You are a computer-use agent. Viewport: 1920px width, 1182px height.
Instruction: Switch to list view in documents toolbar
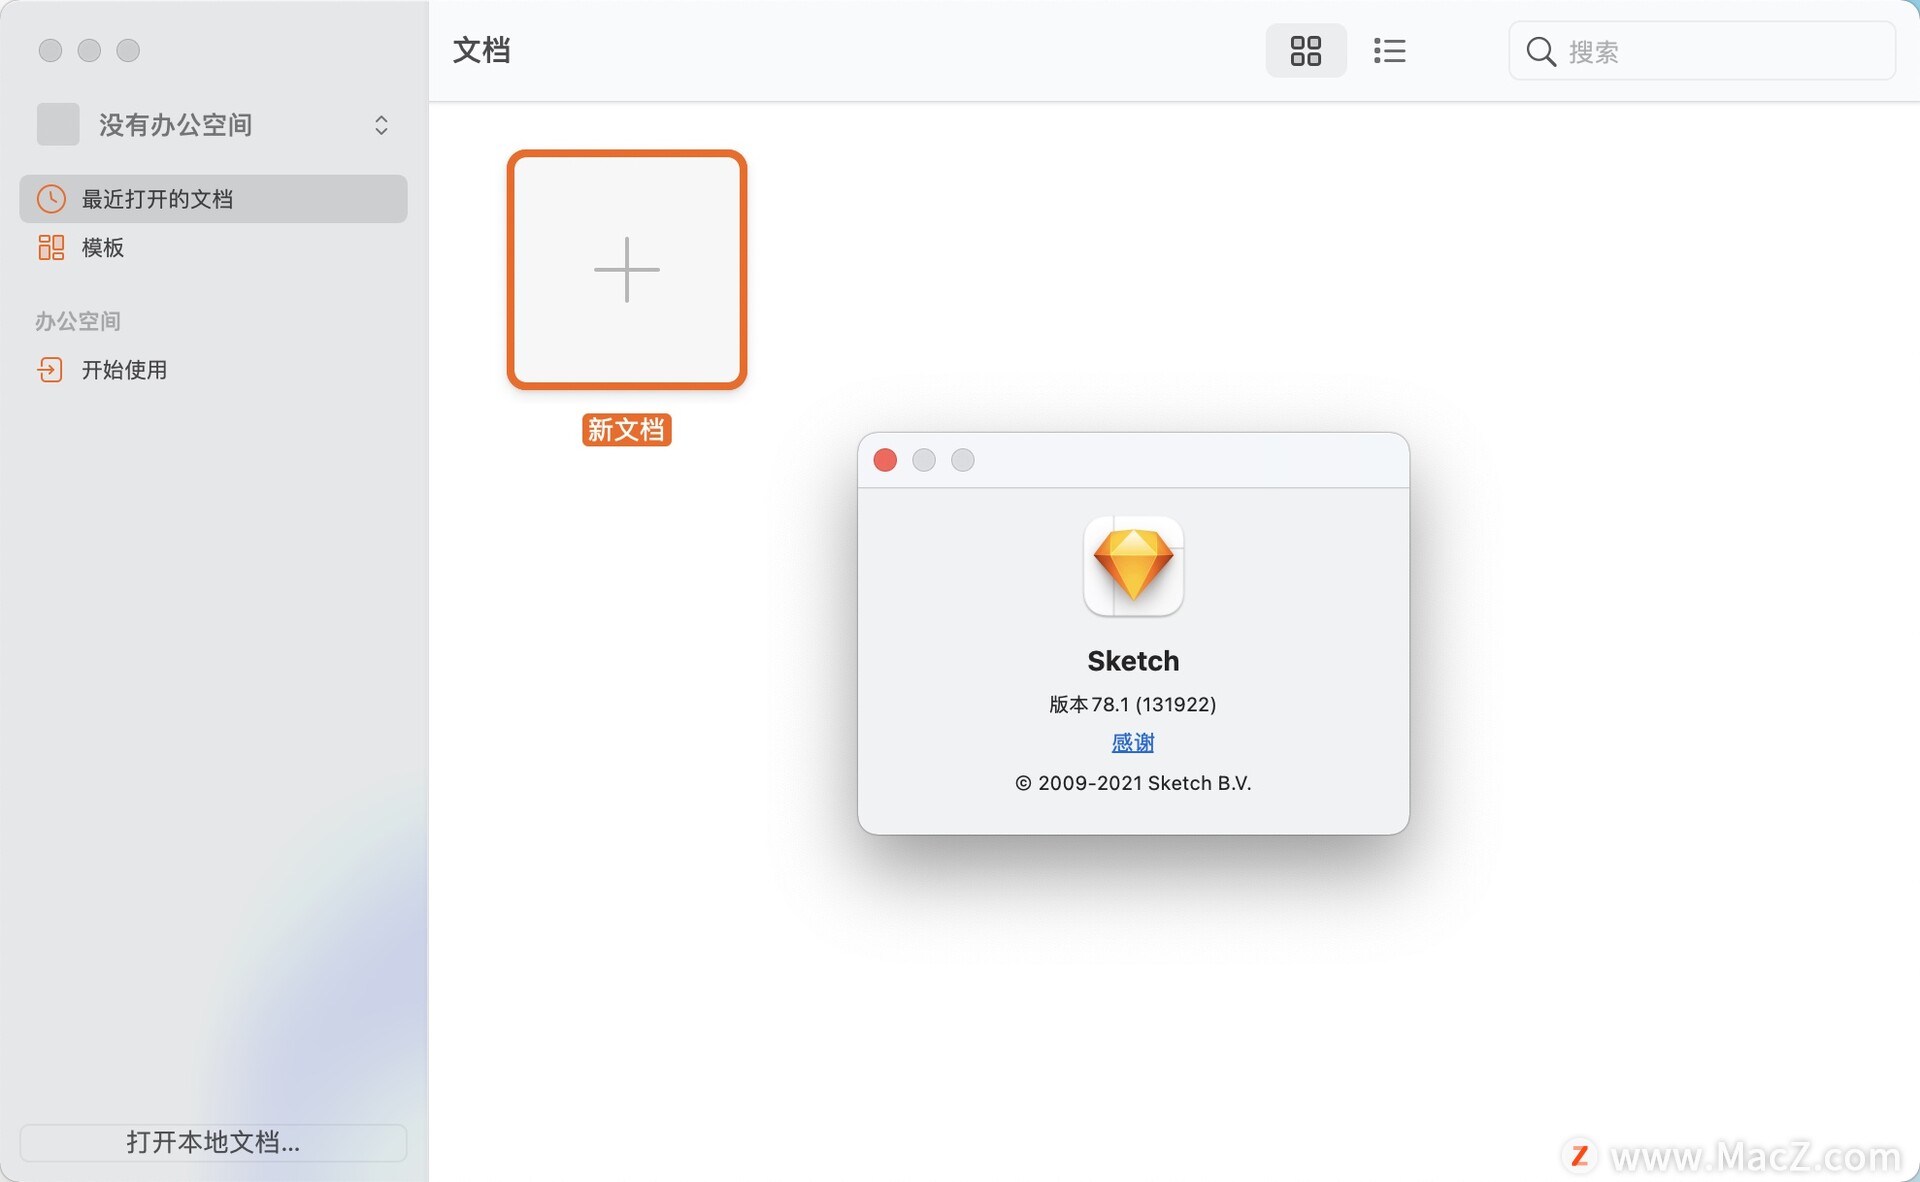(x=1389, y=51)
